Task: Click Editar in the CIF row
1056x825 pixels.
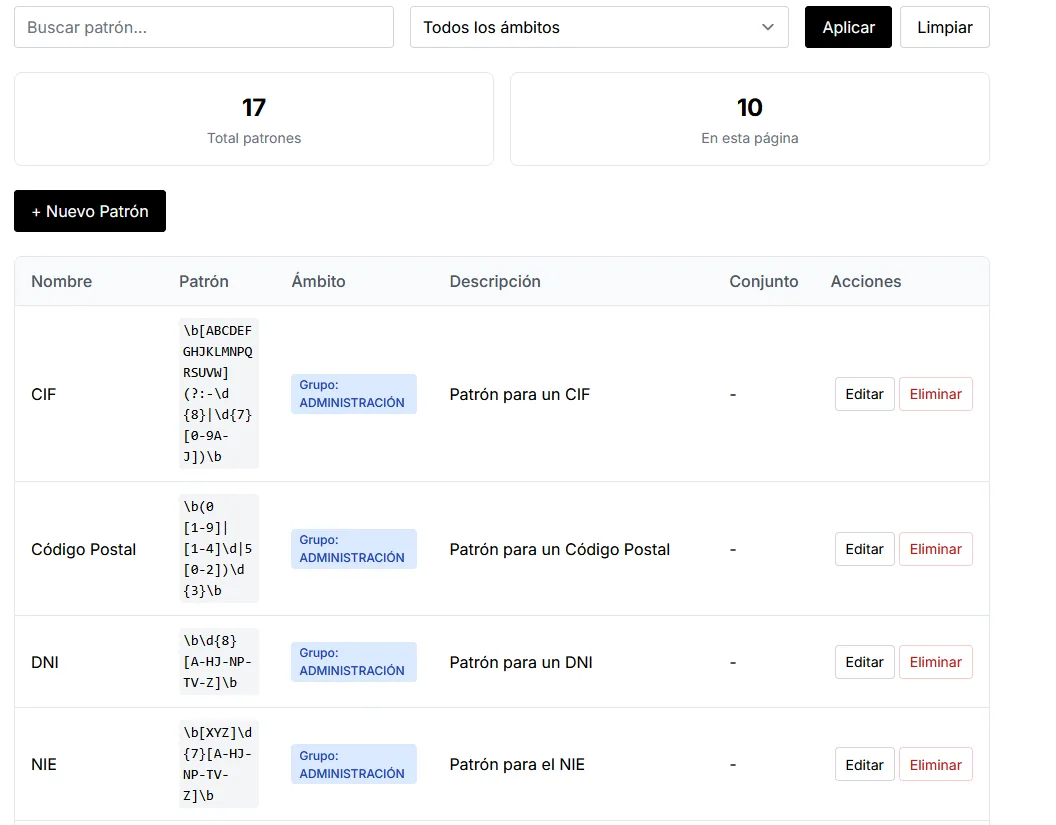Action: point(864,394)
